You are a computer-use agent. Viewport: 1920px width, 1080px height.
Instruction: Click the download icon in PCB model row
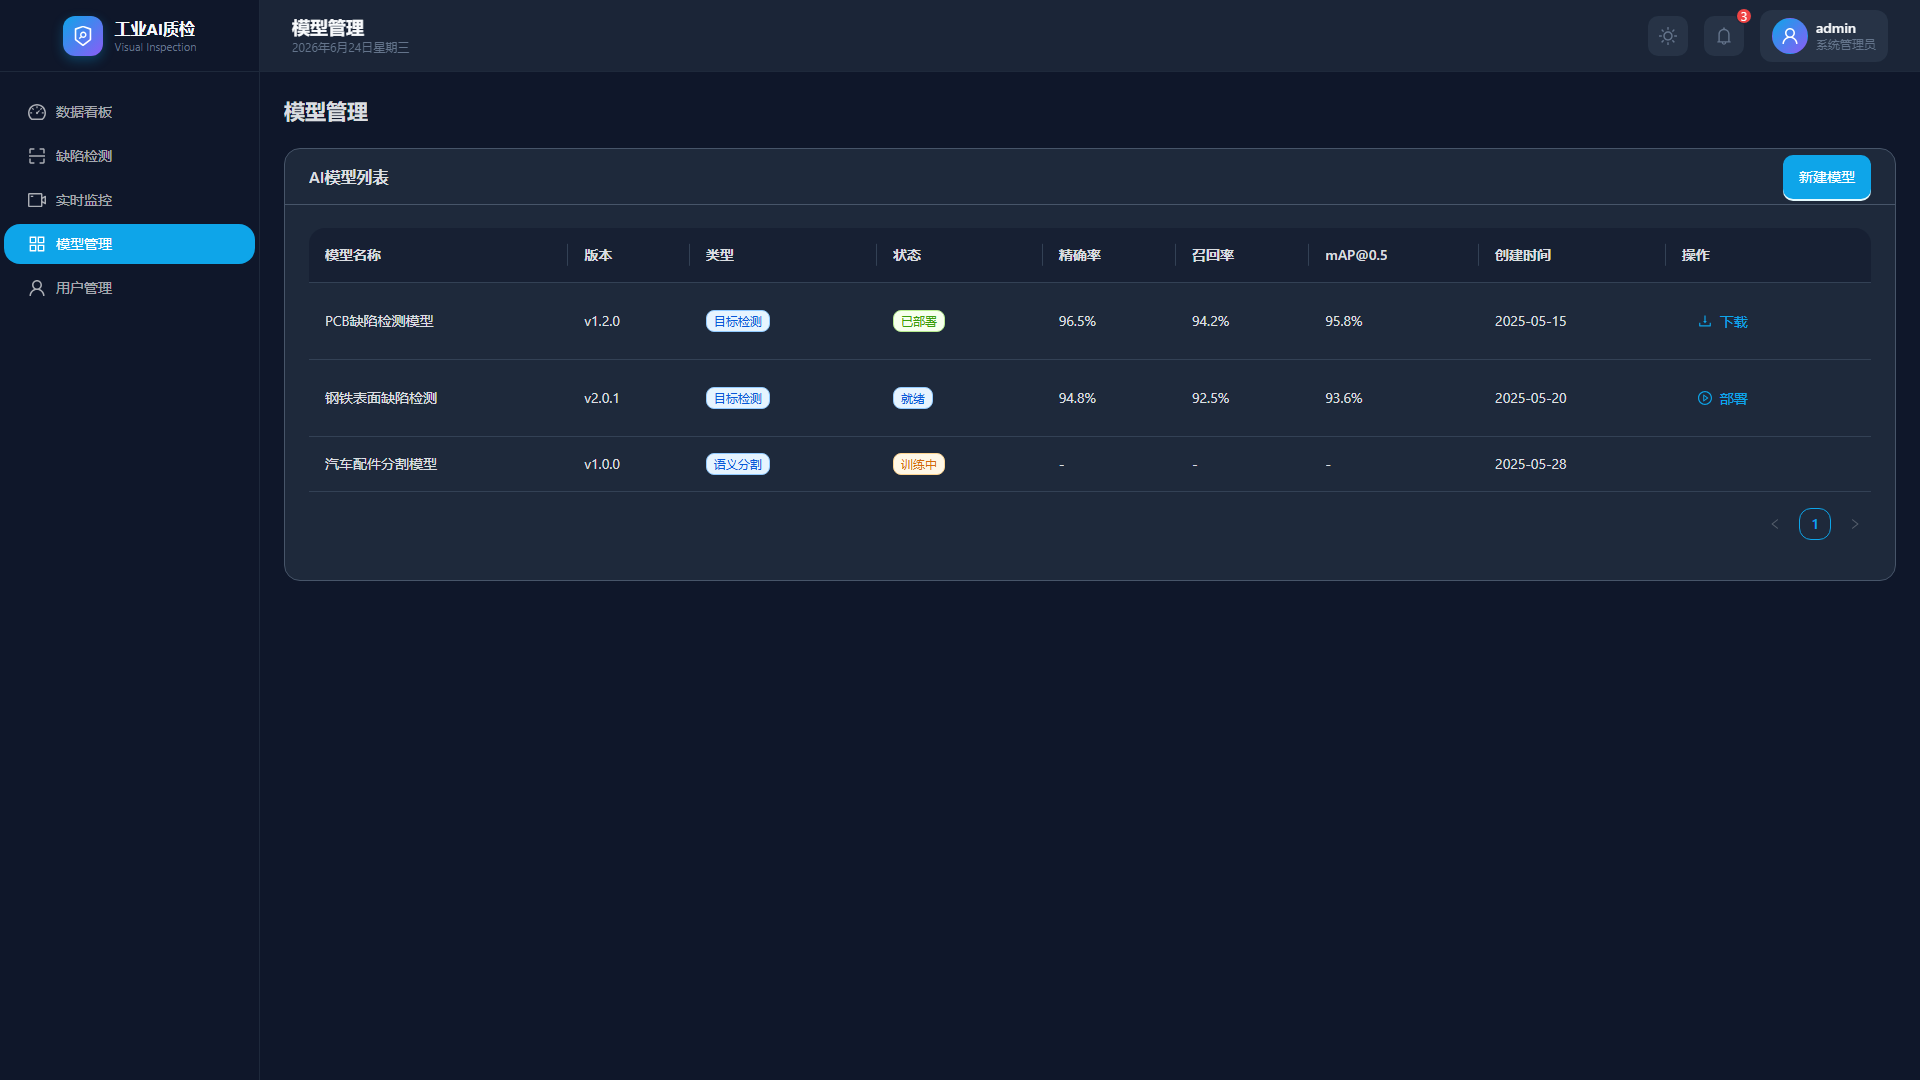(x=1705, y=321)
